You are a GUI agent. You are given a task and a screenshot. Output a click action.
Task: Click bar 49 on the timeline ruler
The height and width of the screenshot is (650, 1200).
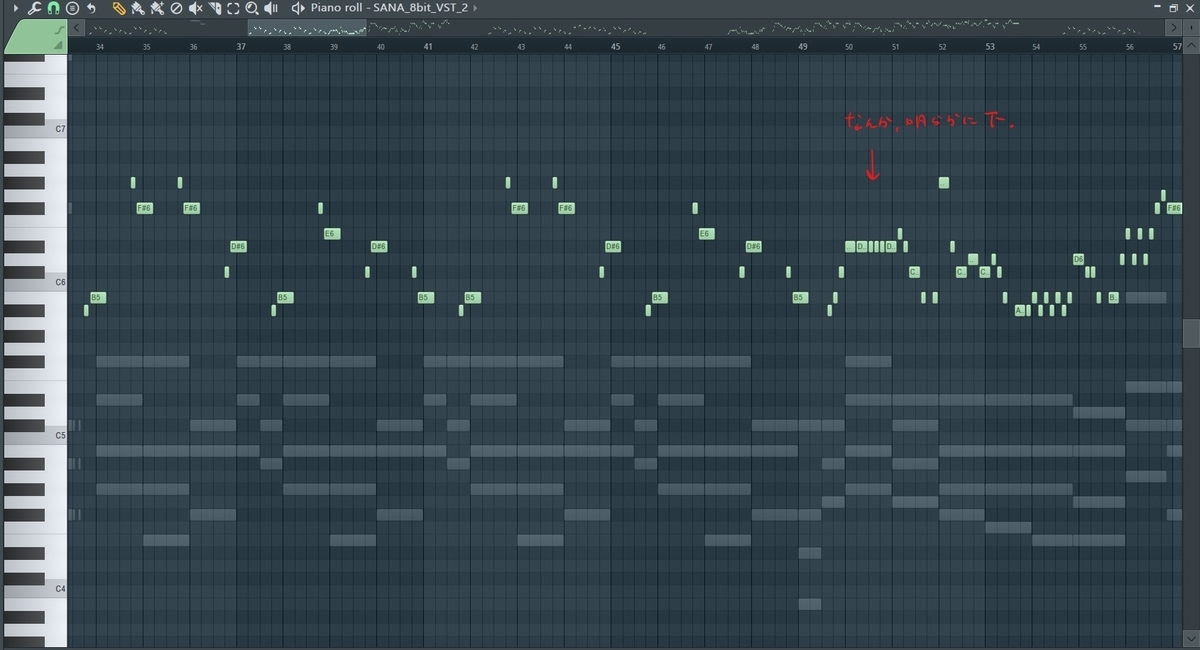pos(803,46)
